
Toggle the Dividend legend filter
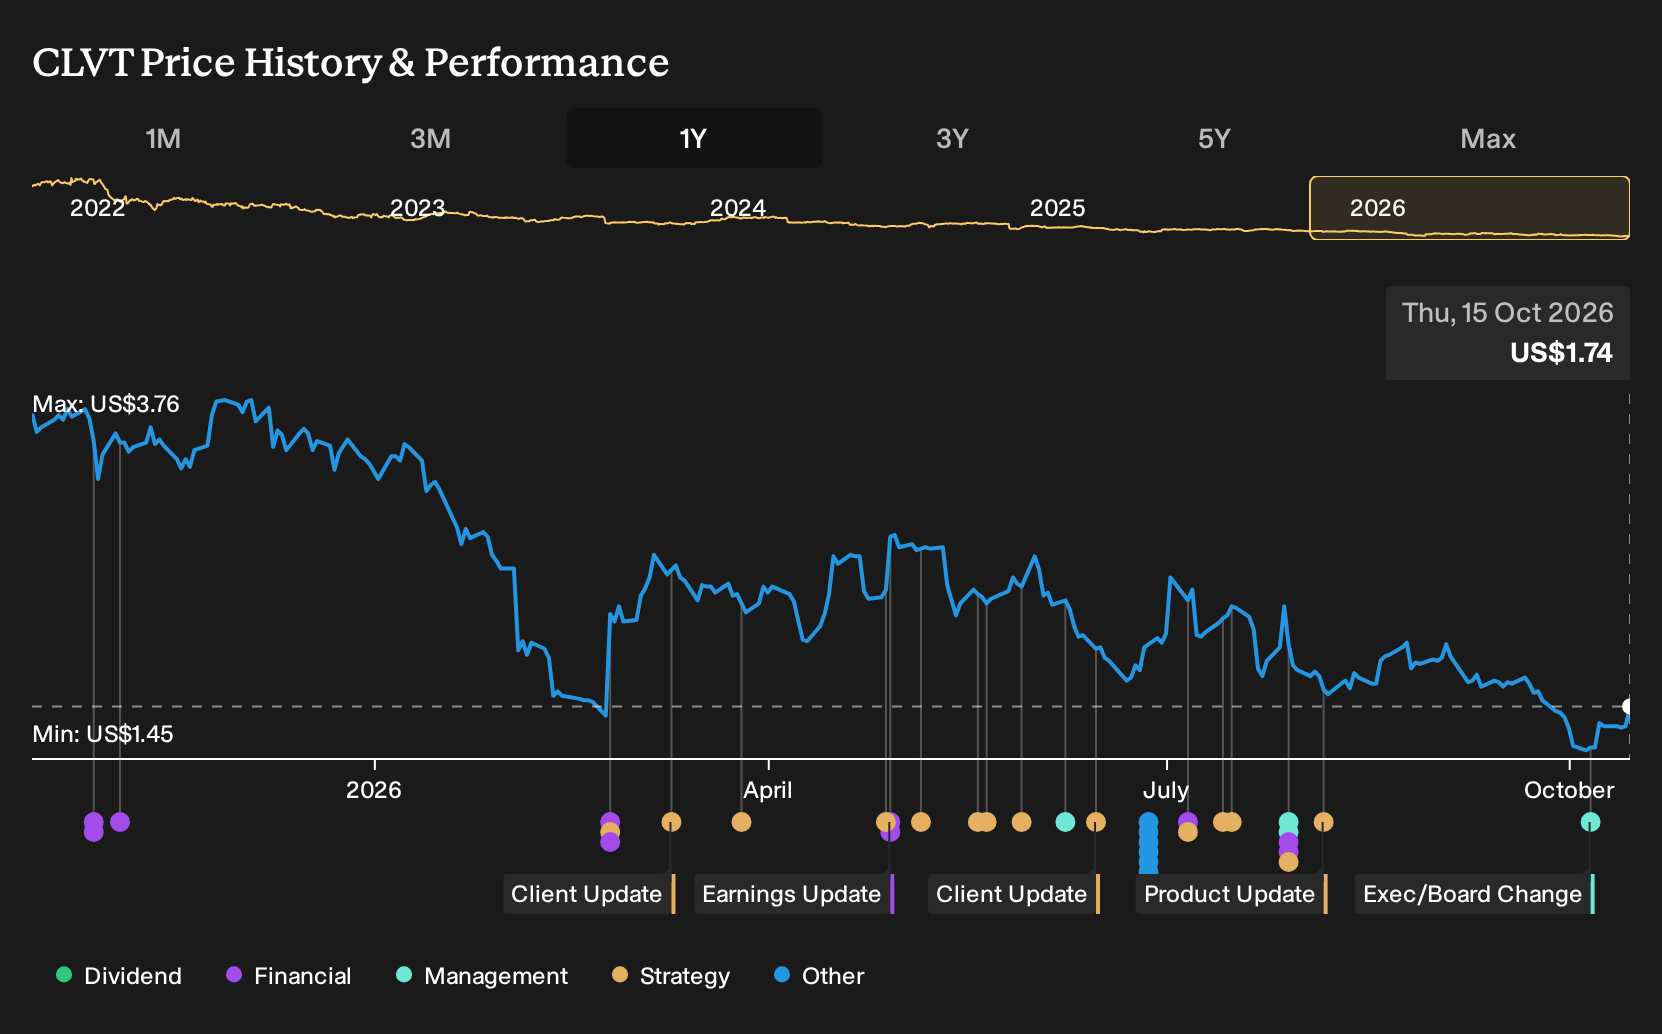click(x=119, y=975)
